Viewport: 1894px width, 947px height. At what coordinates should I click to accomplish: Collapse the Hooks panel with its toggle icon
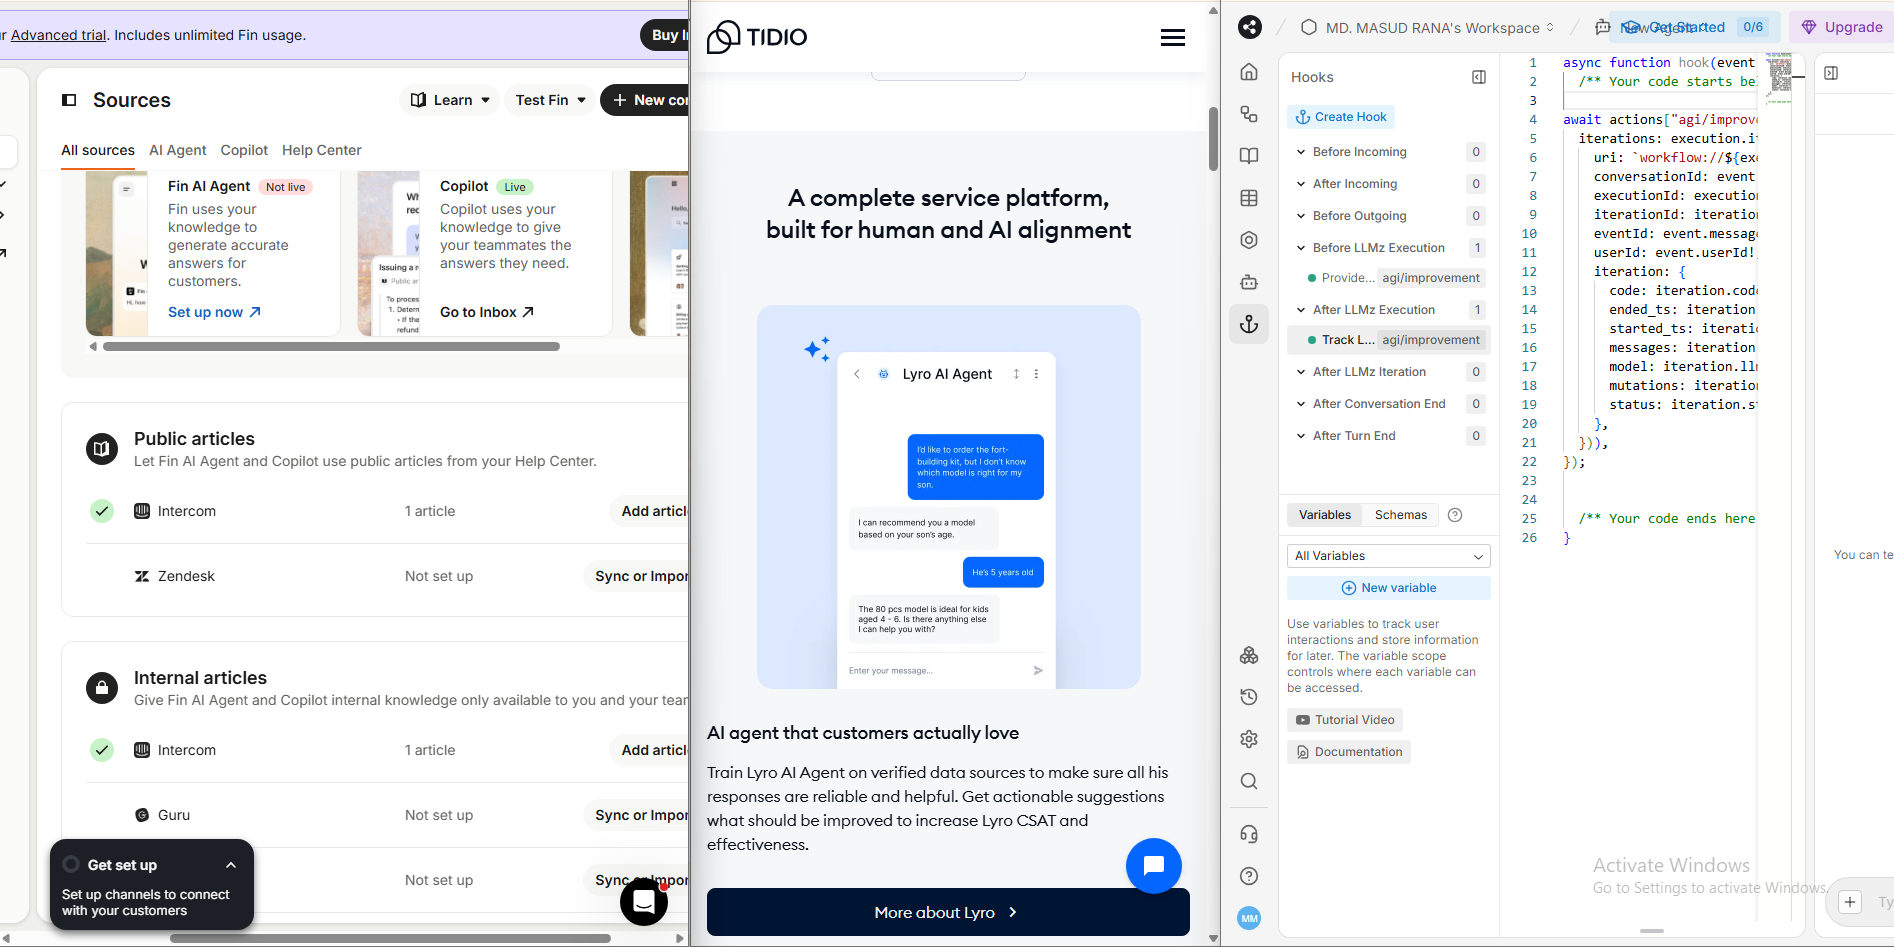[x=1478, y=76]
